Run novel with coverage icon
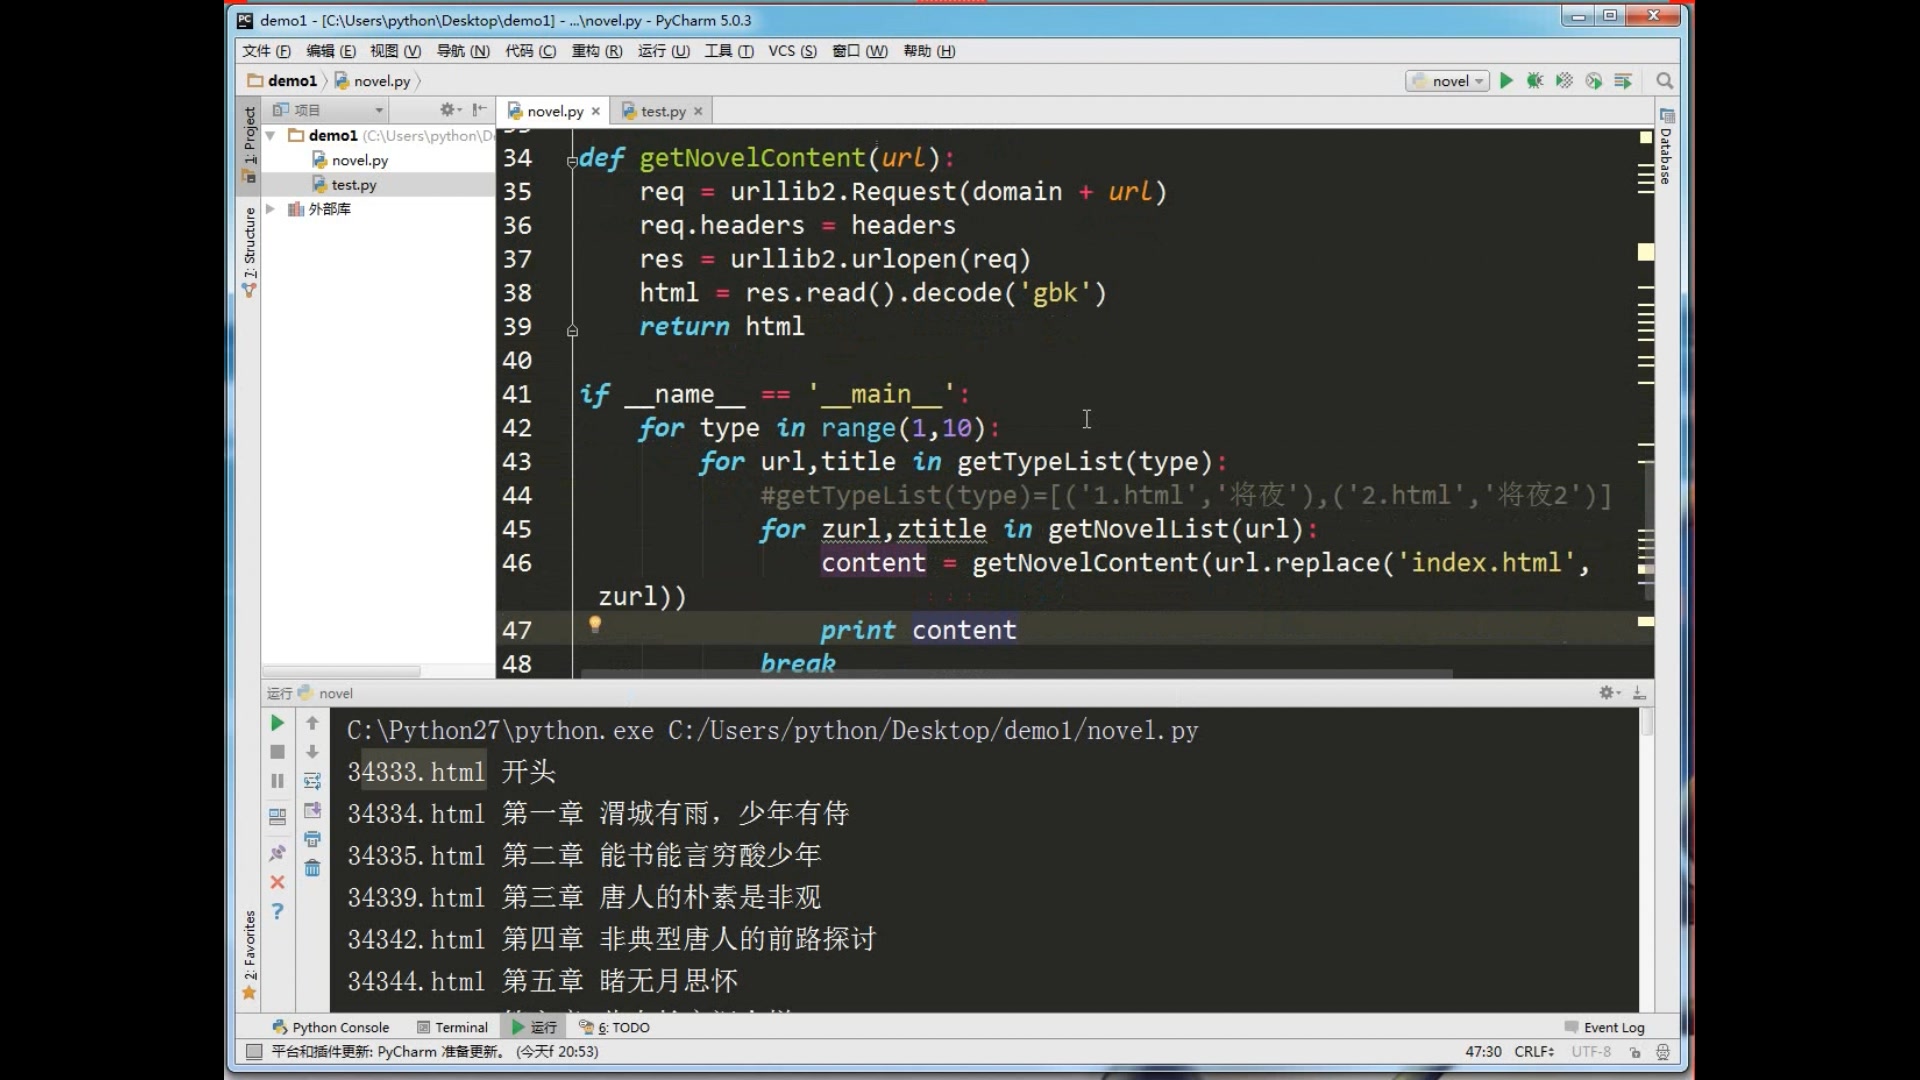 (x=1564, y=81)
